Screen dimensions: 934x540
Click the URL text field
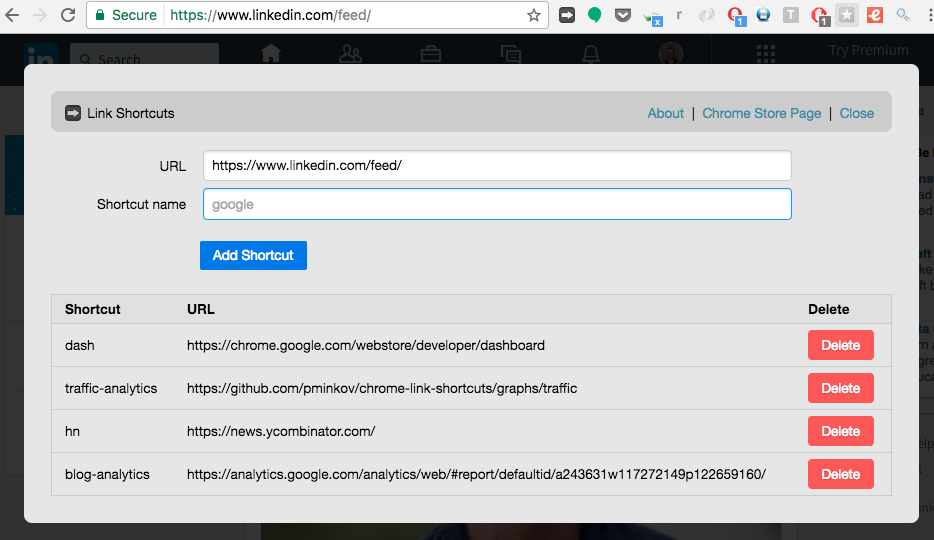pyautogui.click(x=497, y=165)
